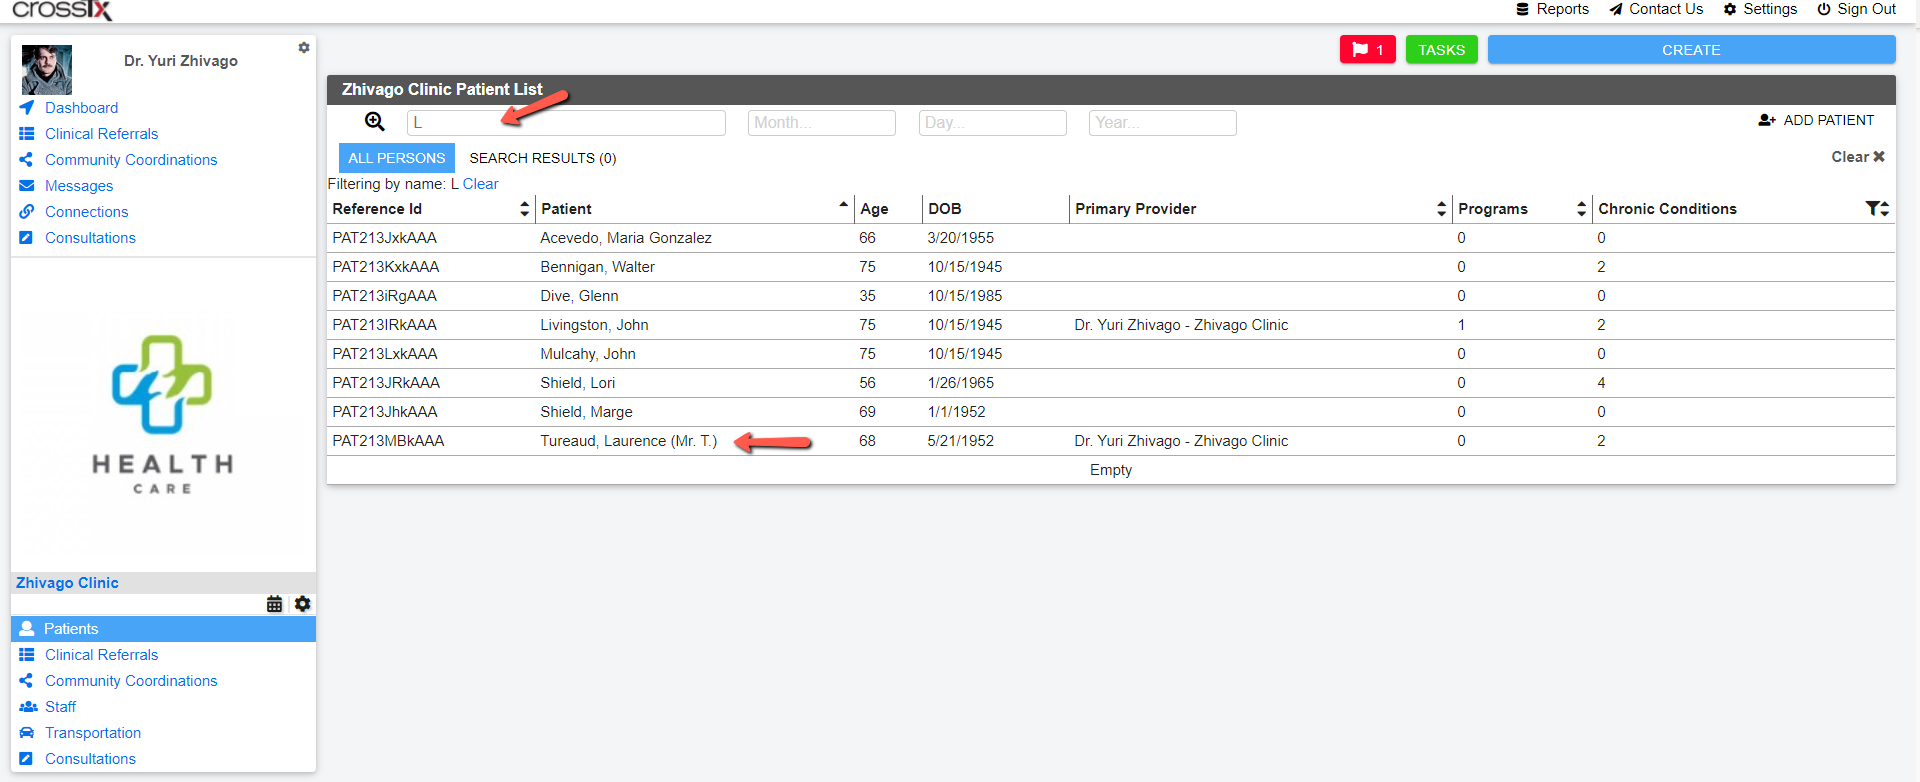
Task: Sort by Patient column arrow
Action: 844,204
